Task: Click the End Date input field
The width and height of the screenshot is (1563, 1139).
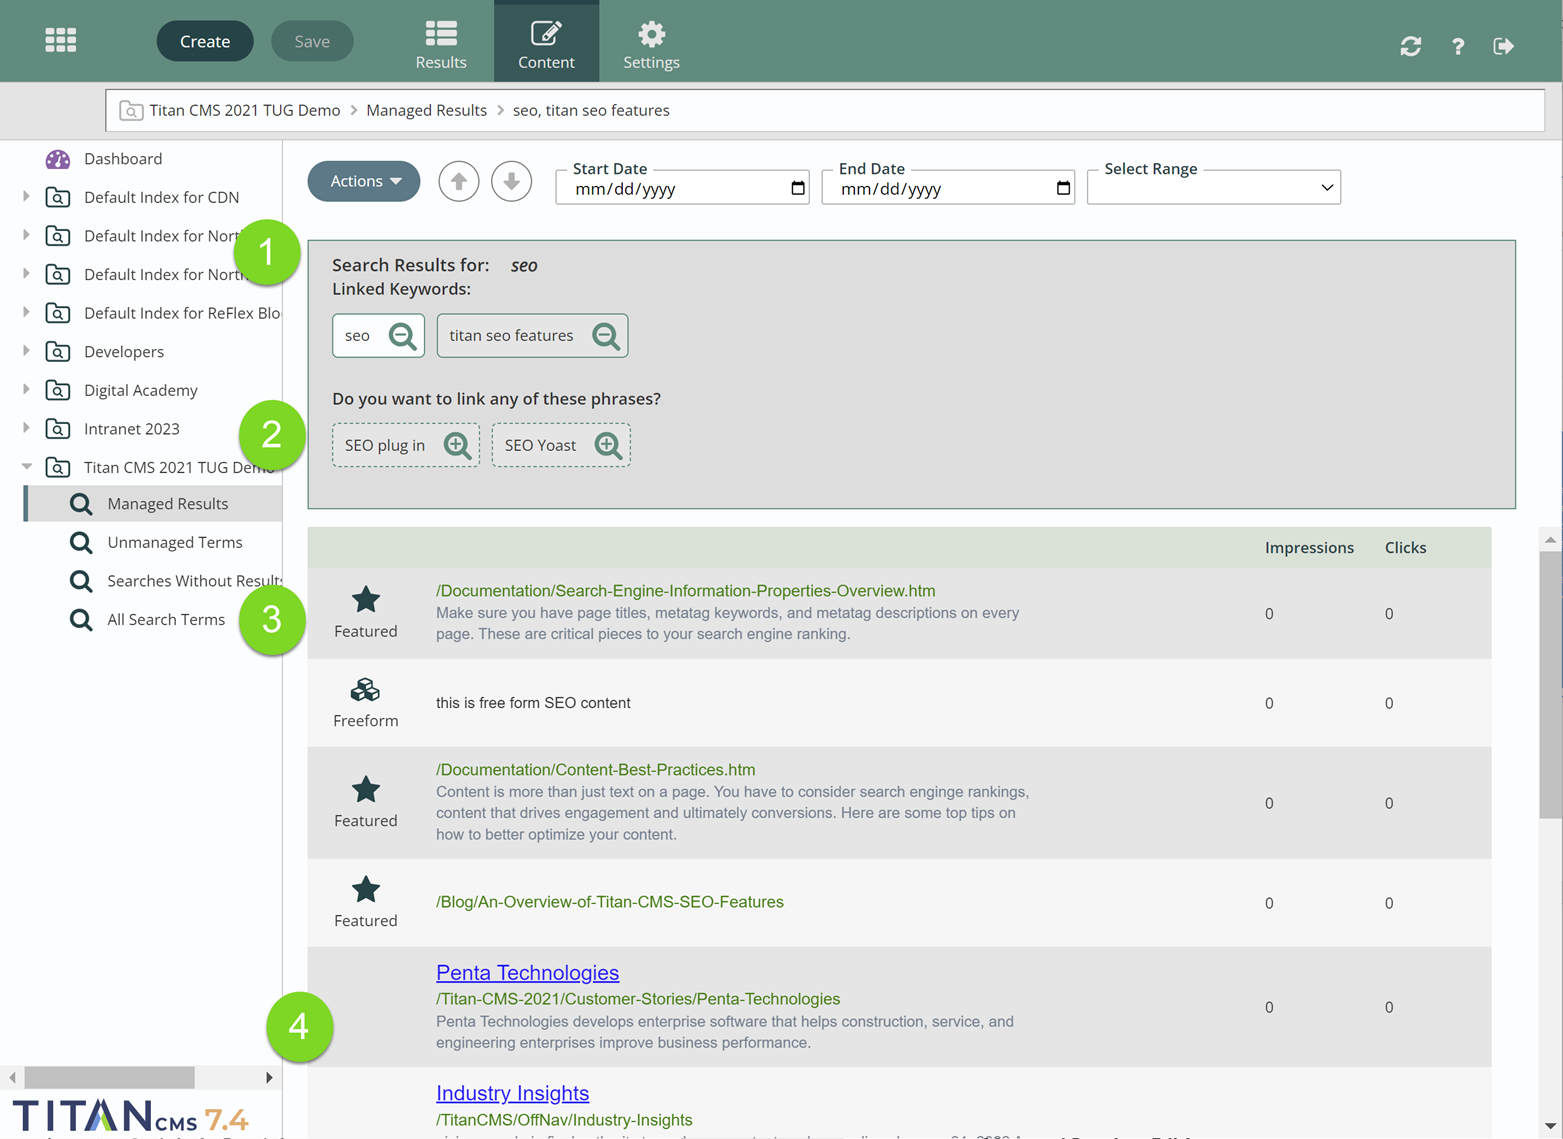Action: pos(948,188)
